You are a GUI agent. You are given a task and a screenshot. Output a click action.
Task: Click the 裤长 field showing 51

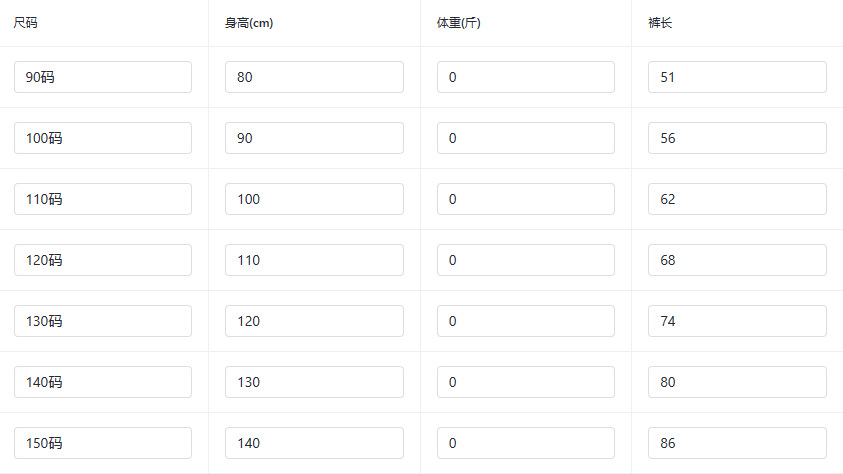[x=737, y=77]
